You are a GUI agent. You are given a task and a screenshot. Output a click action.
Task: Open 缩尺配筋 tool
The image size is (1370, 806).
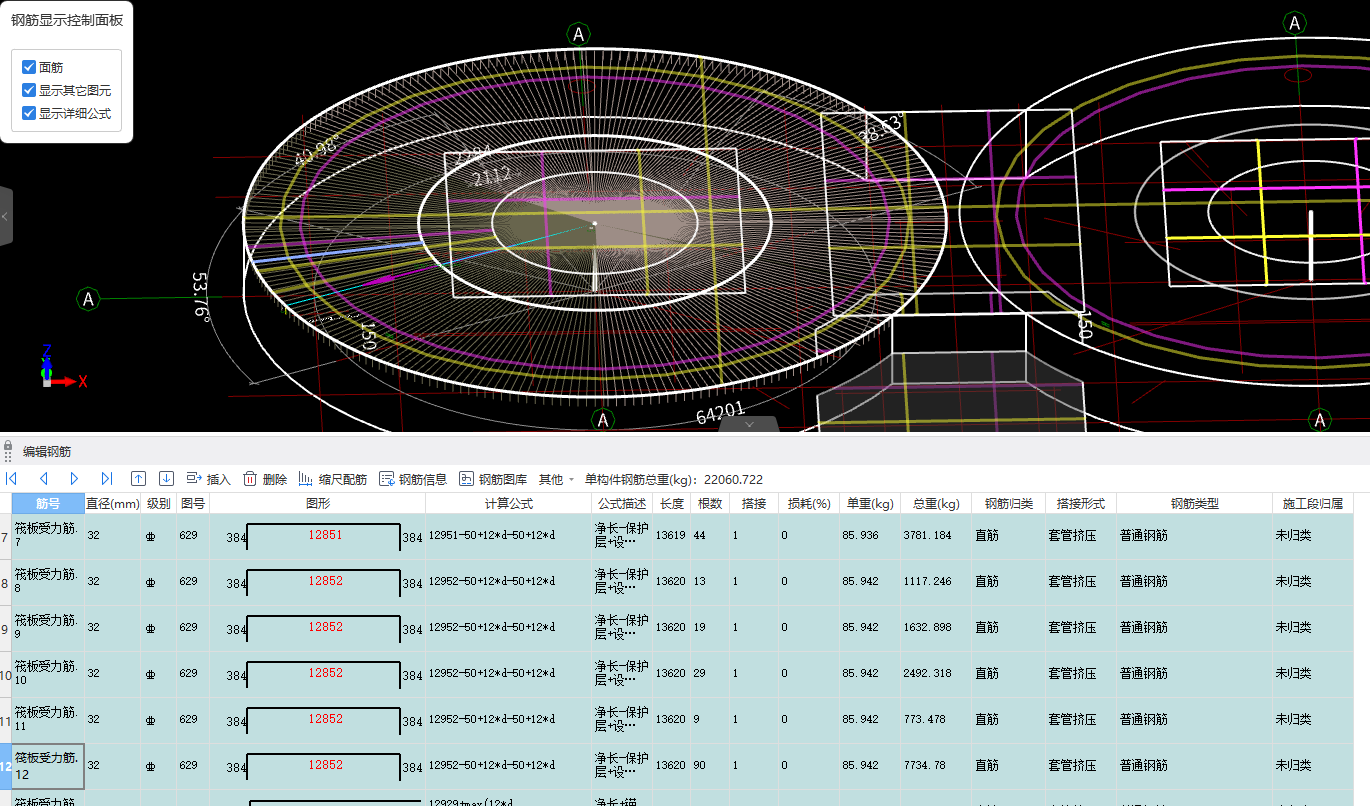click(332, 479)
